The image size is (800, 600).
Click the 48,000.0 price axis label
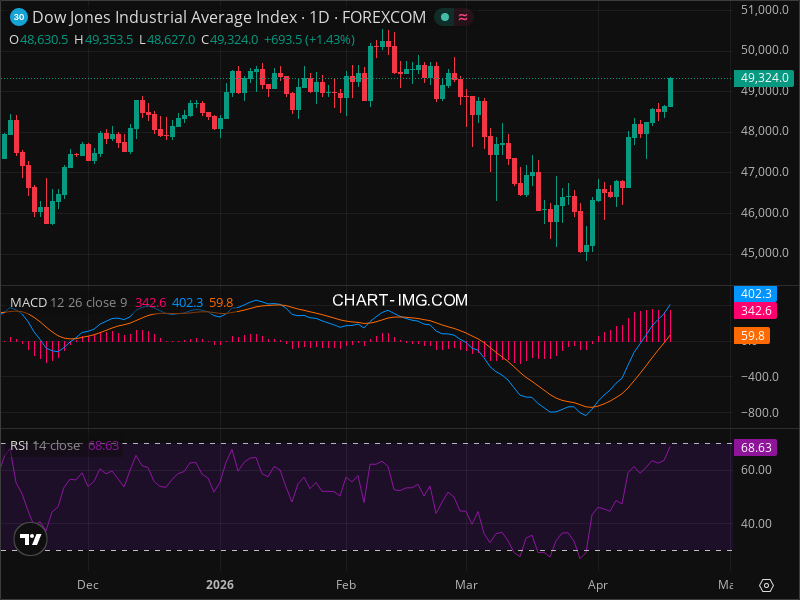(764, 131)
